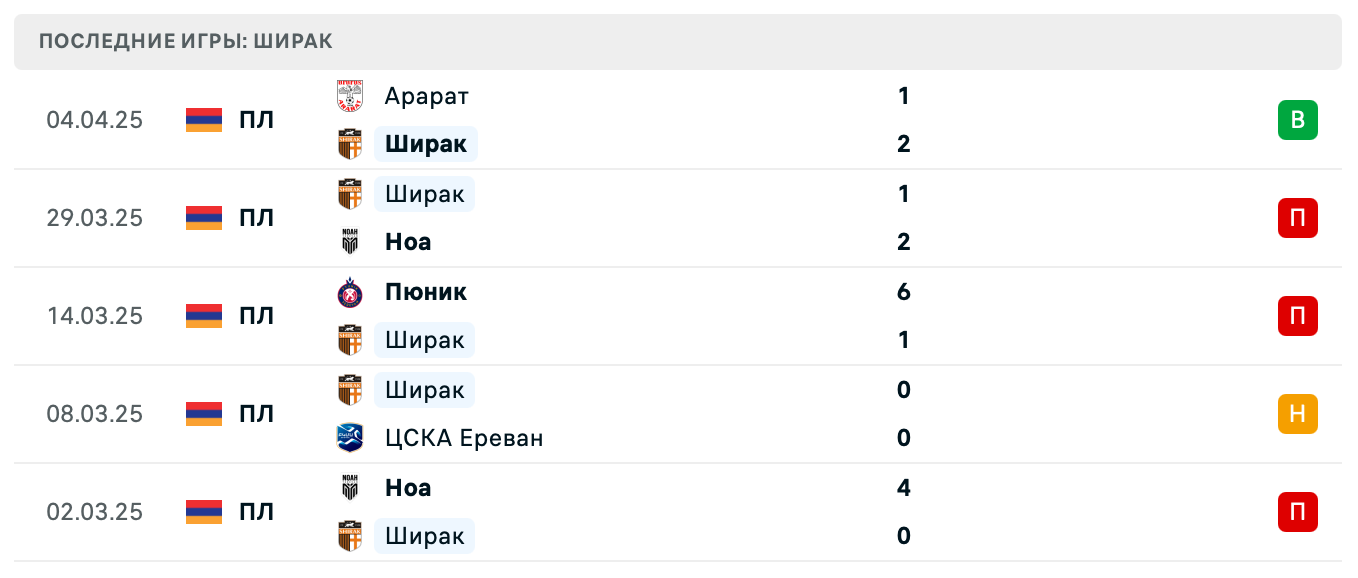Click the green В win badge
The width and height of the screenshot is (1358, 578).
(1298, 119)
